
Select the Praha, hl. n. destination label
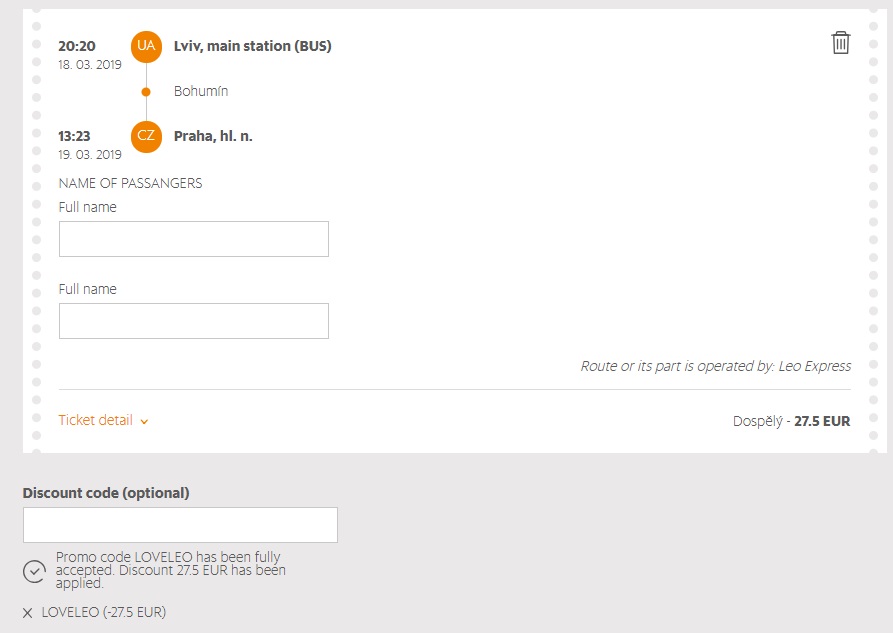coord(213,136)
